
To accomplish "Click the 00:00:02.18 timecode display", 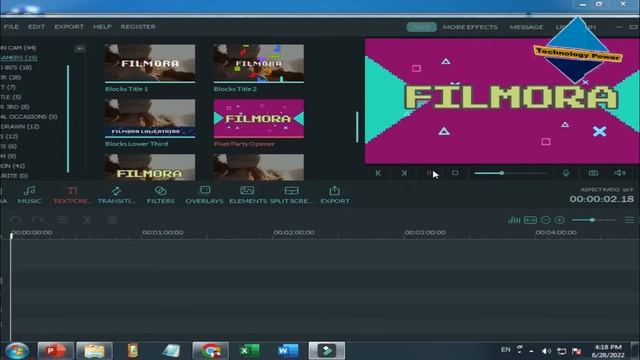I will (x=602, y=199).
